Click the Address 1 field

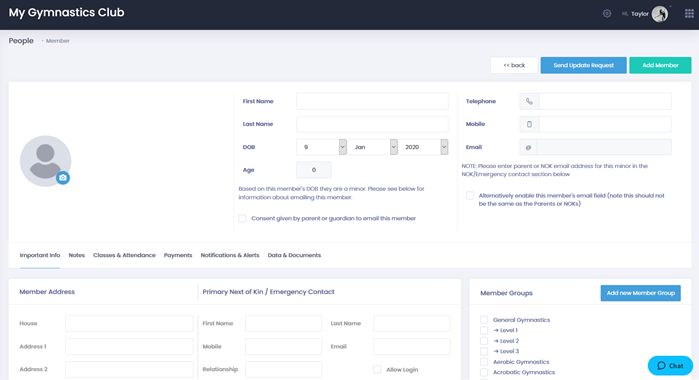pos(129,347)
